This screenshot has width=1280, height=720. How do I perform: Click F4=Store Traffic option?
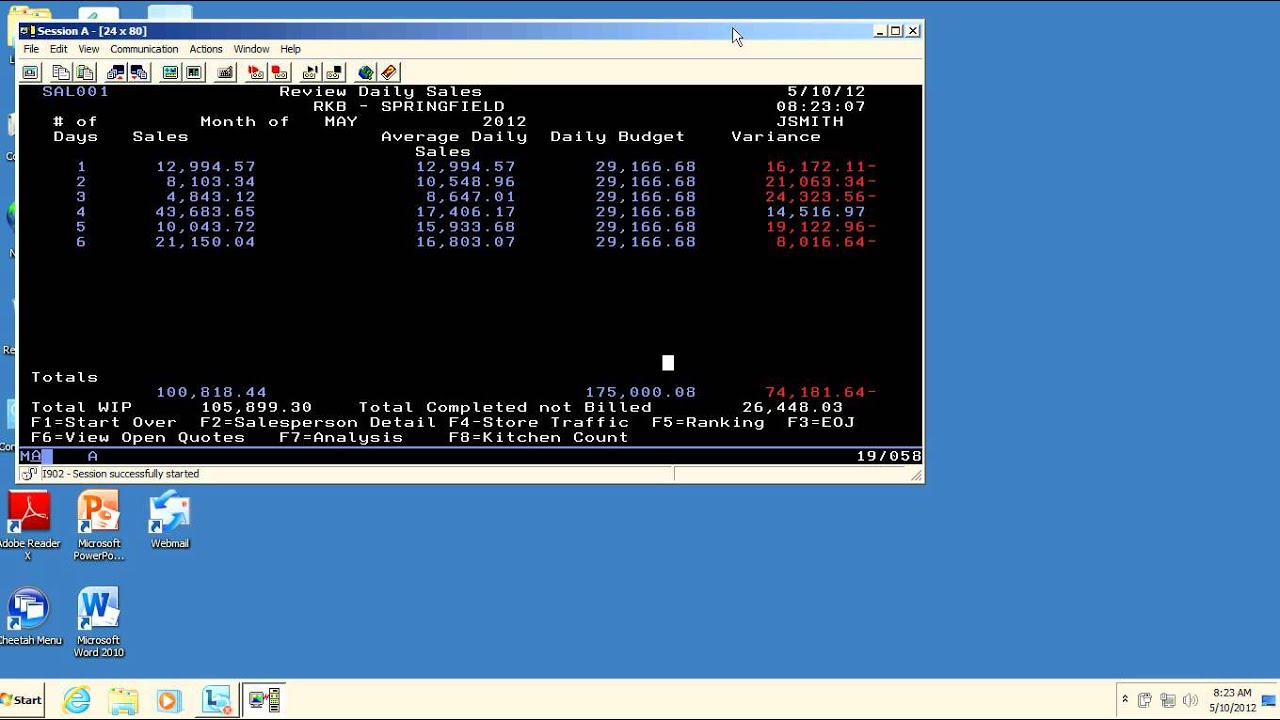539,422
